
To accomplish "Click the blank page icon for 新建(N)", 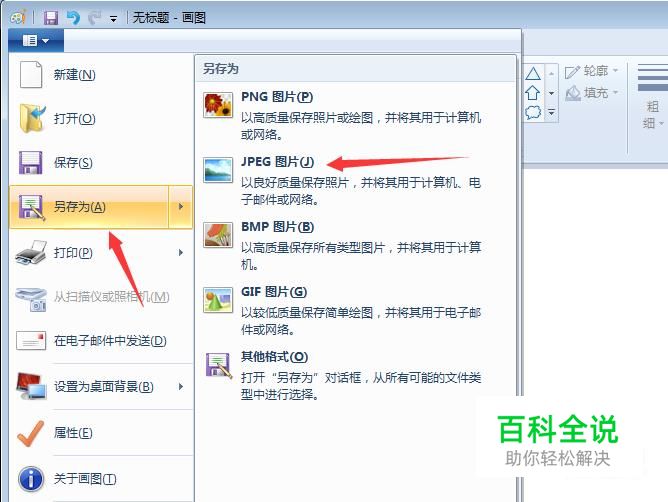I will [x=31, y=74].
